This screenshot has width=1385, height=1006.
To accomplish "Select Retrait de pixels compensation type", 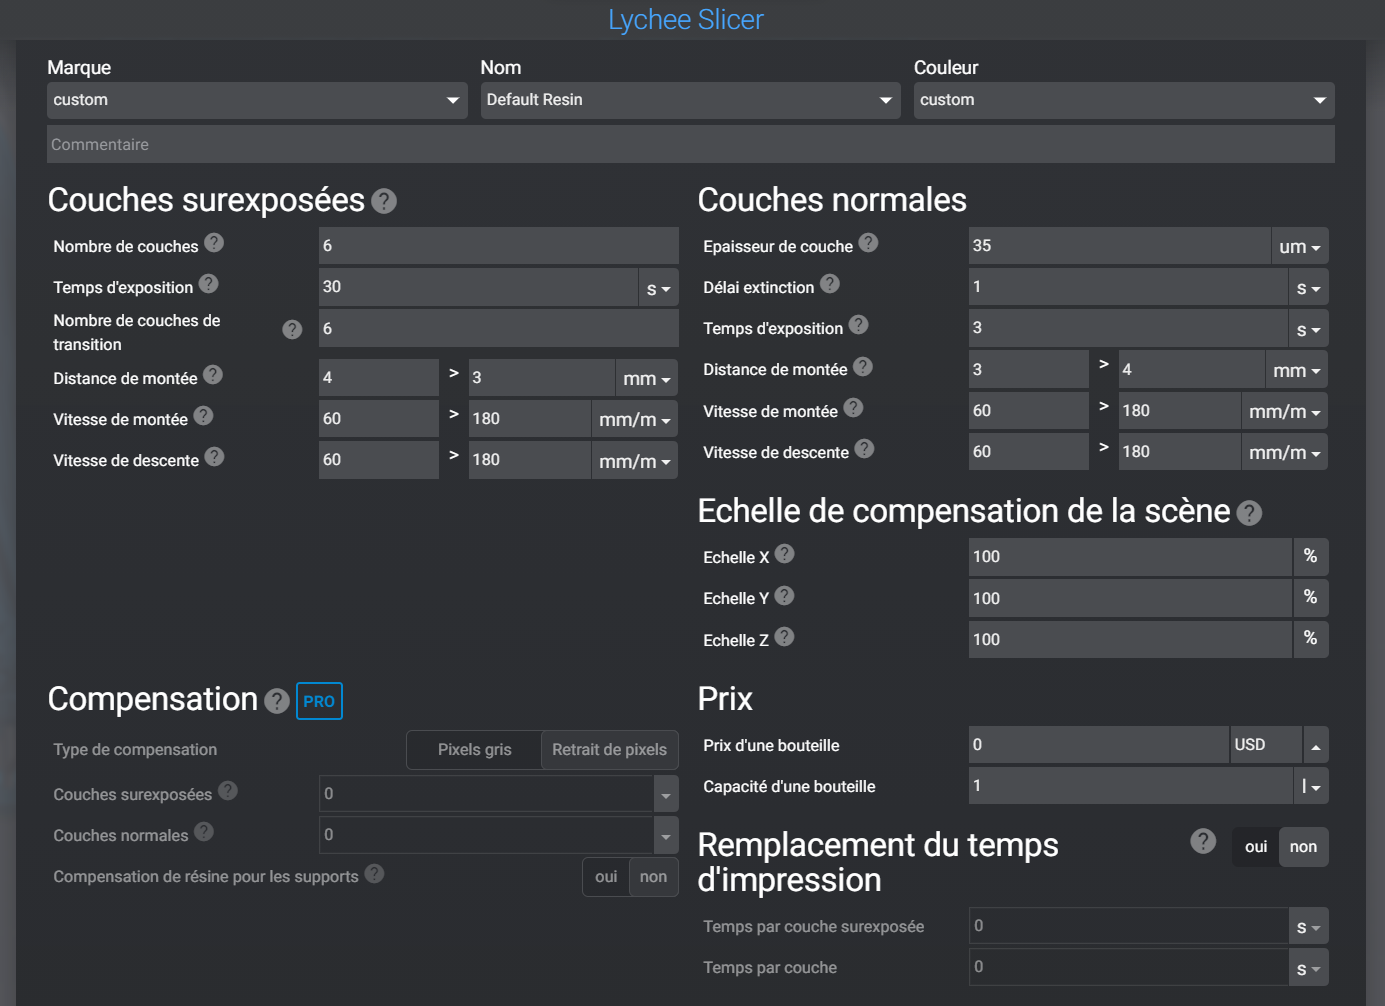I will [x=609, y=750].
